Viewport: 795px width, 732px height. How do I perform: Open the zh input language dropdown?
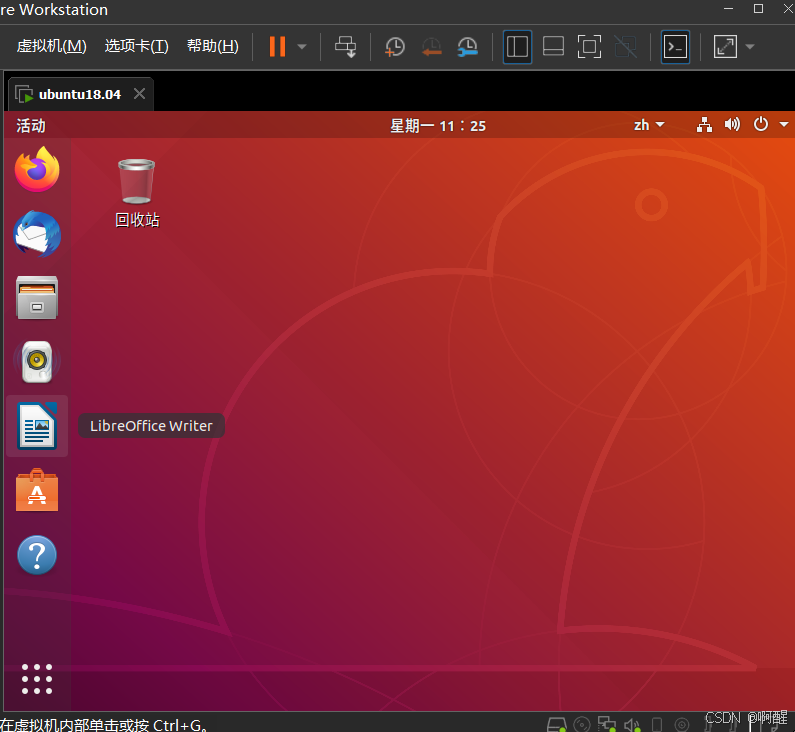tap(650, 125)
